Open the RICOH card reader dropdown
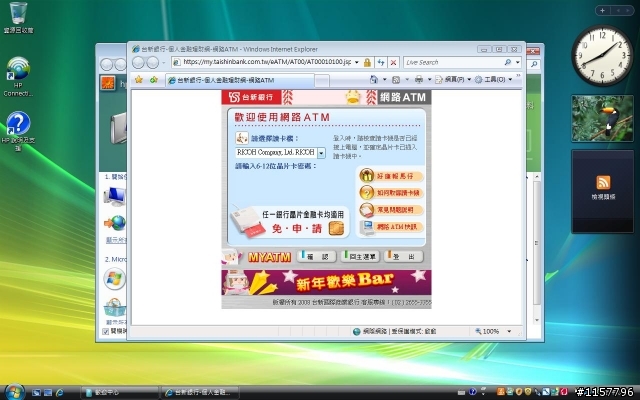640x400 pixels. (x=321, y=153)
